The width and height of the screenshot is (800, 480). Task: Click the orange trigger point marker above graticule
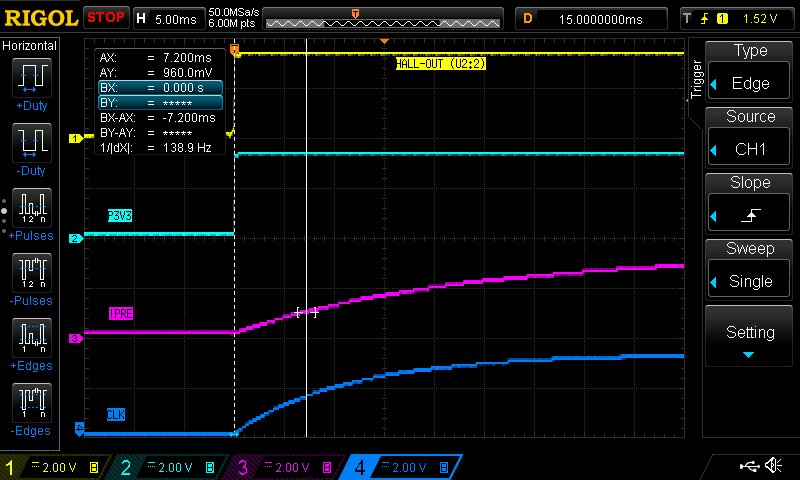(384, 41)
